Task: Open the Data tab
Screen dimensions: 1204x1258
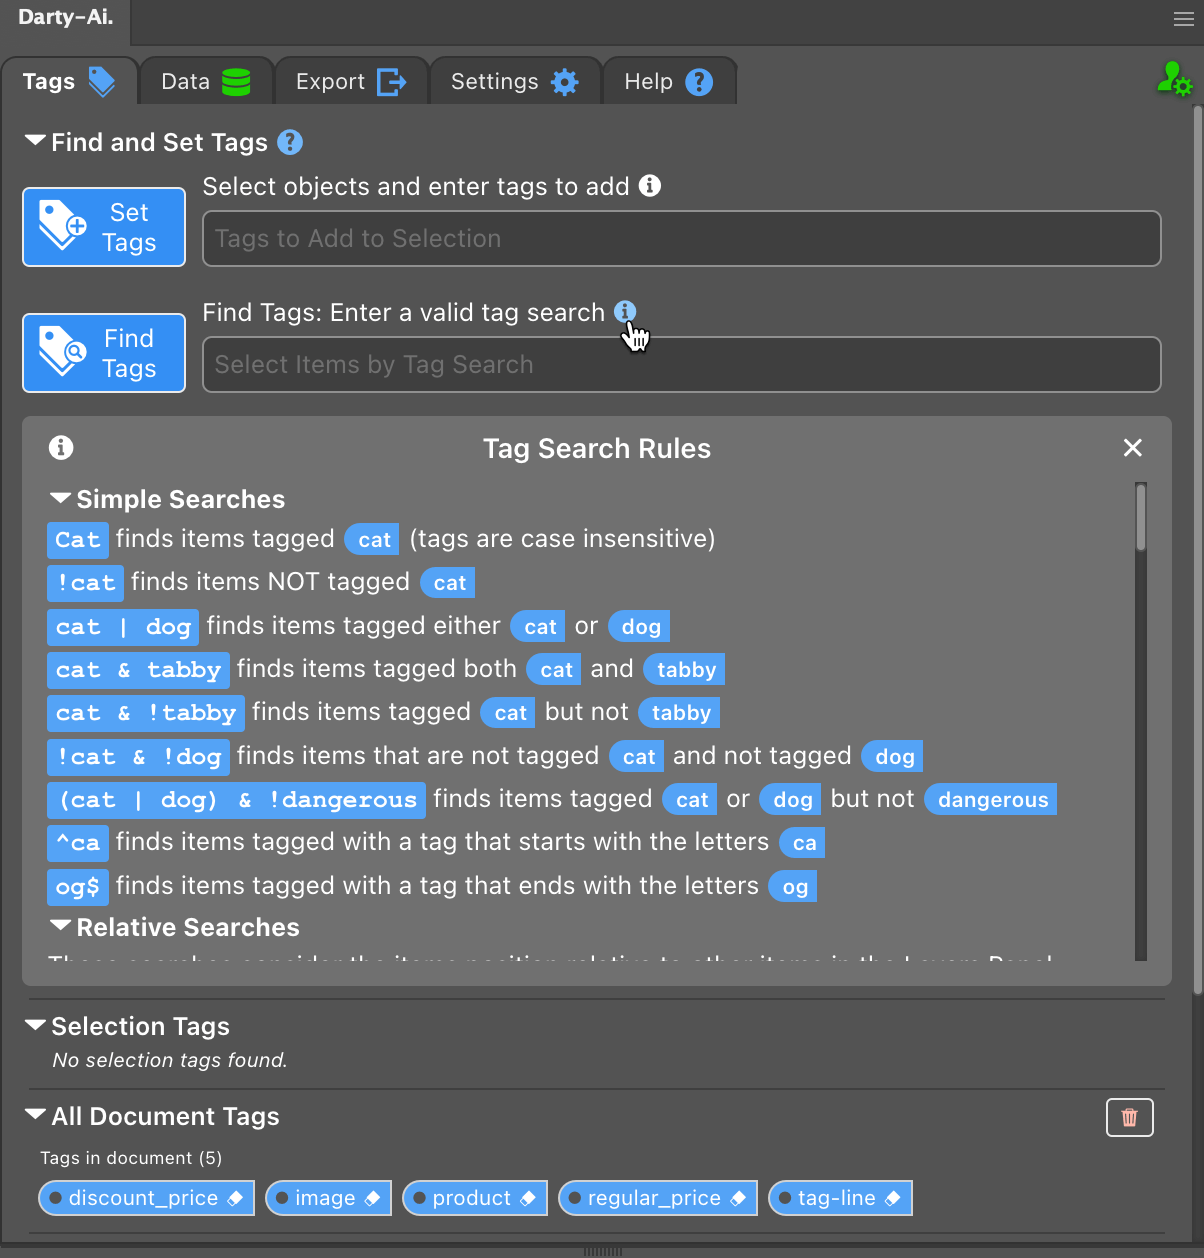Action: (206, 81)
